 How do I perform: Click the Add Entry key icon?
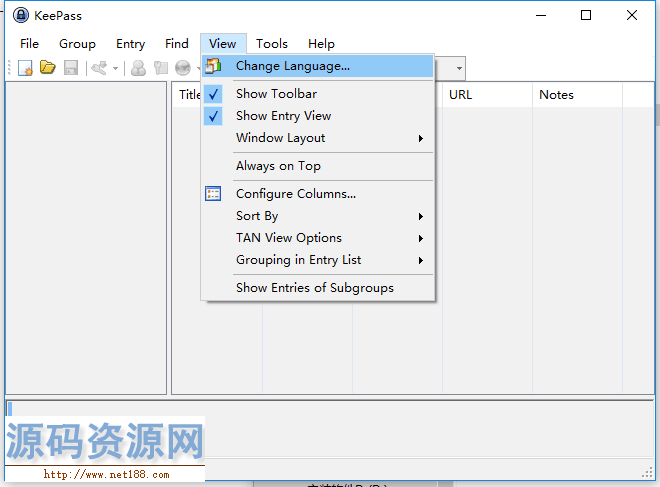[x=99, y=67]
